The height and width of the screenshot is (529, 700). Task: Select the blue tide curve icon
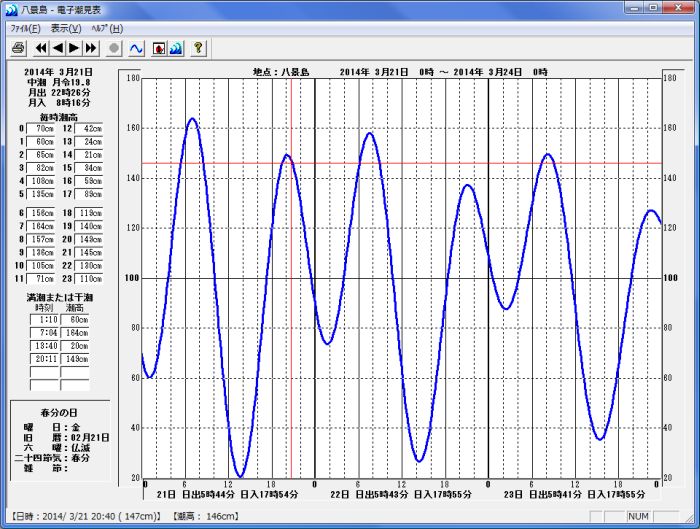click(x=137, y=47)
